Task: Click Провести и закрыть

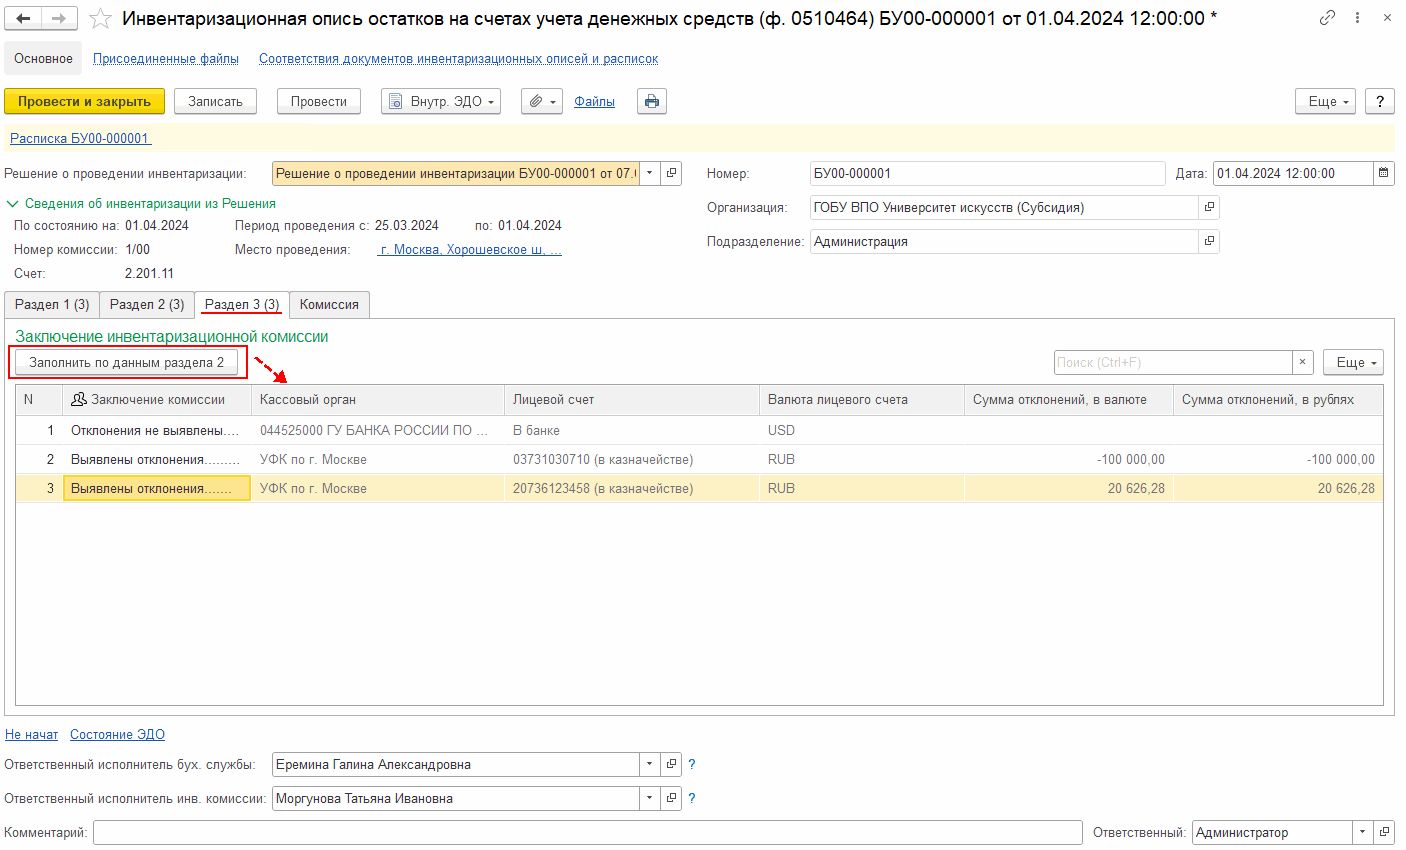Action: click(x=84, y=101)
